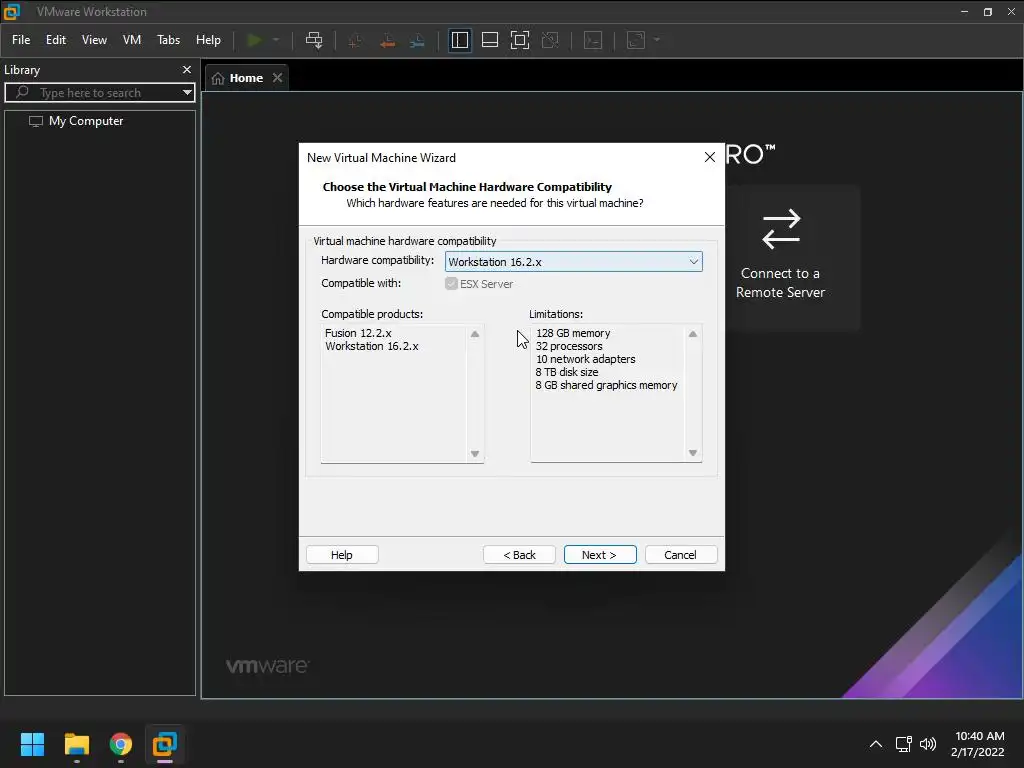
Task: Cancel the New Virtual Machine Wizard
Action: 680,554
